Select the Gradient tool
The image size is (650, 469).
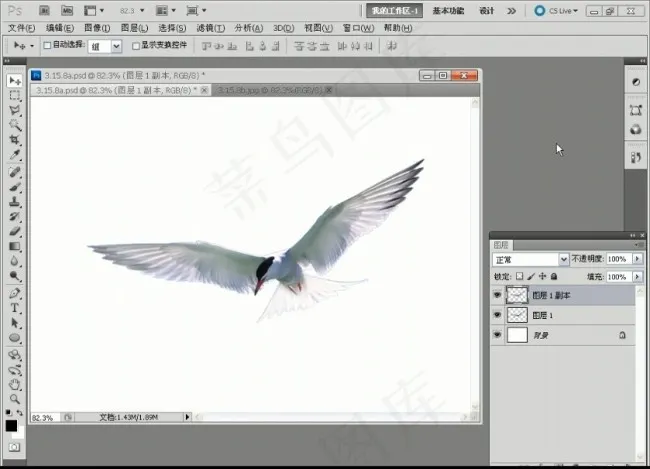pos(15,246)
